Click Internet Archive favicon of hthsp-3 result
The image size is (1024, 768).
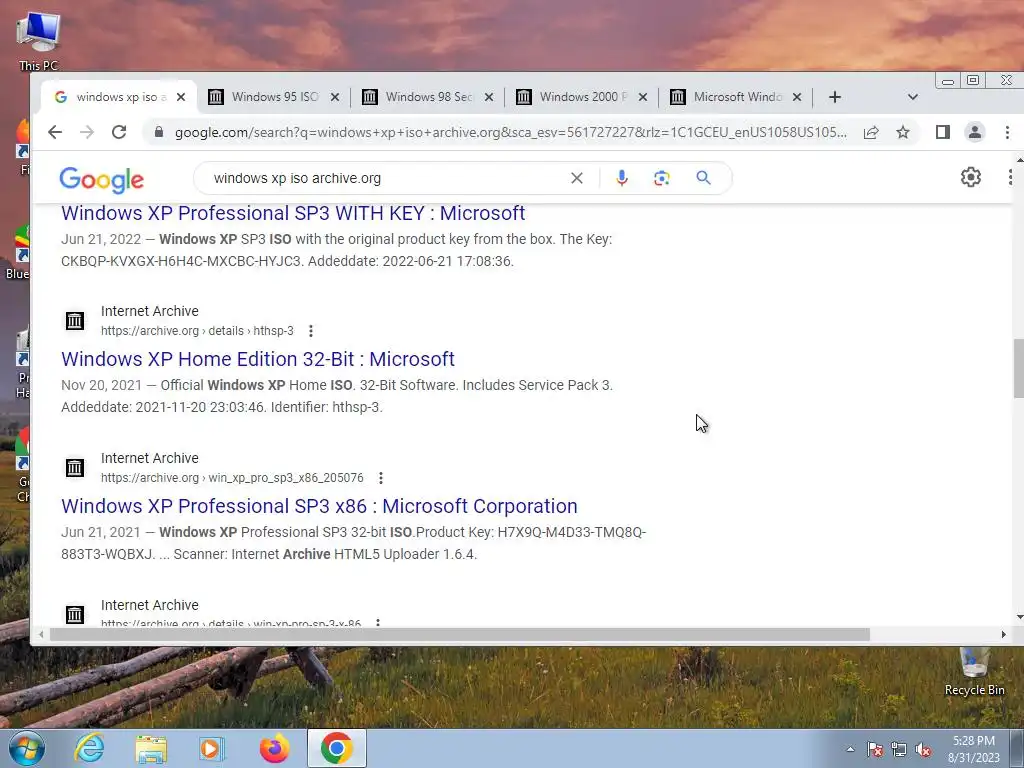coord(74,321)
